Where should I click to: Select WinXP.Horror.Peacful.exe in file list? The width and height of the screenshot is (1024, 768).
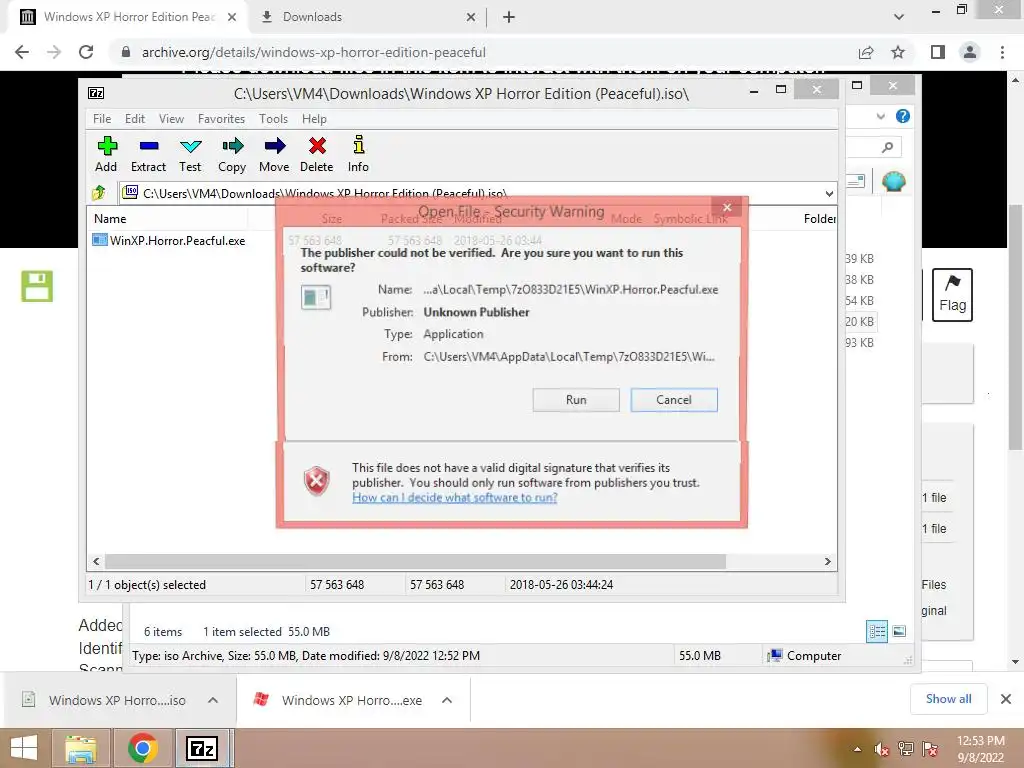click(177, 240)
